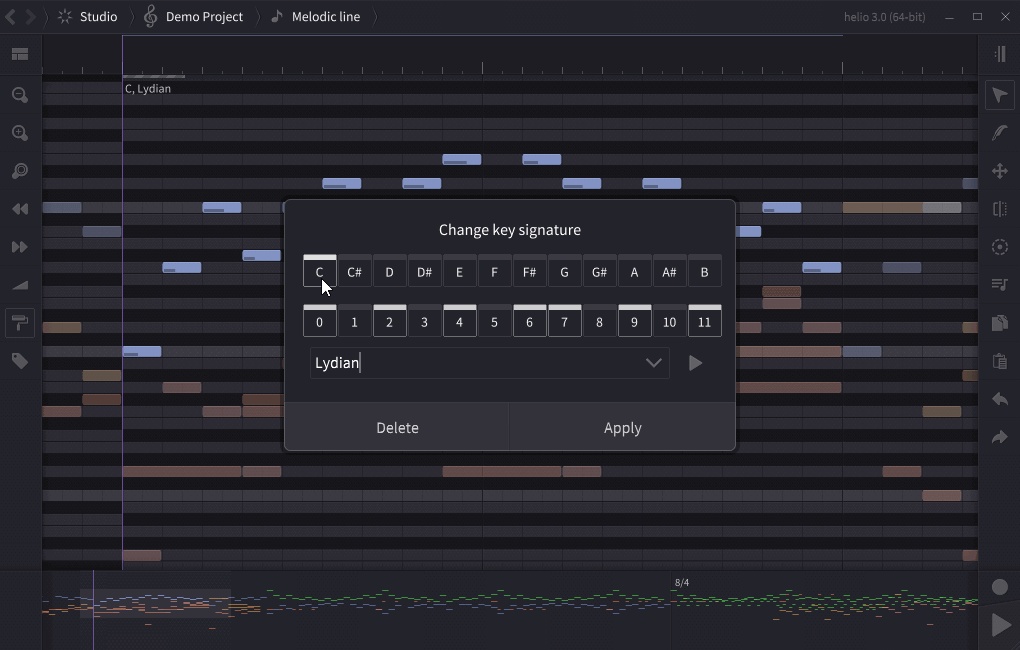Image resolution: width=1020 pixels, height=650 pixels.
Task: Select the pen draw tool
Action: pyautogui.click(x=1000, y=133)
